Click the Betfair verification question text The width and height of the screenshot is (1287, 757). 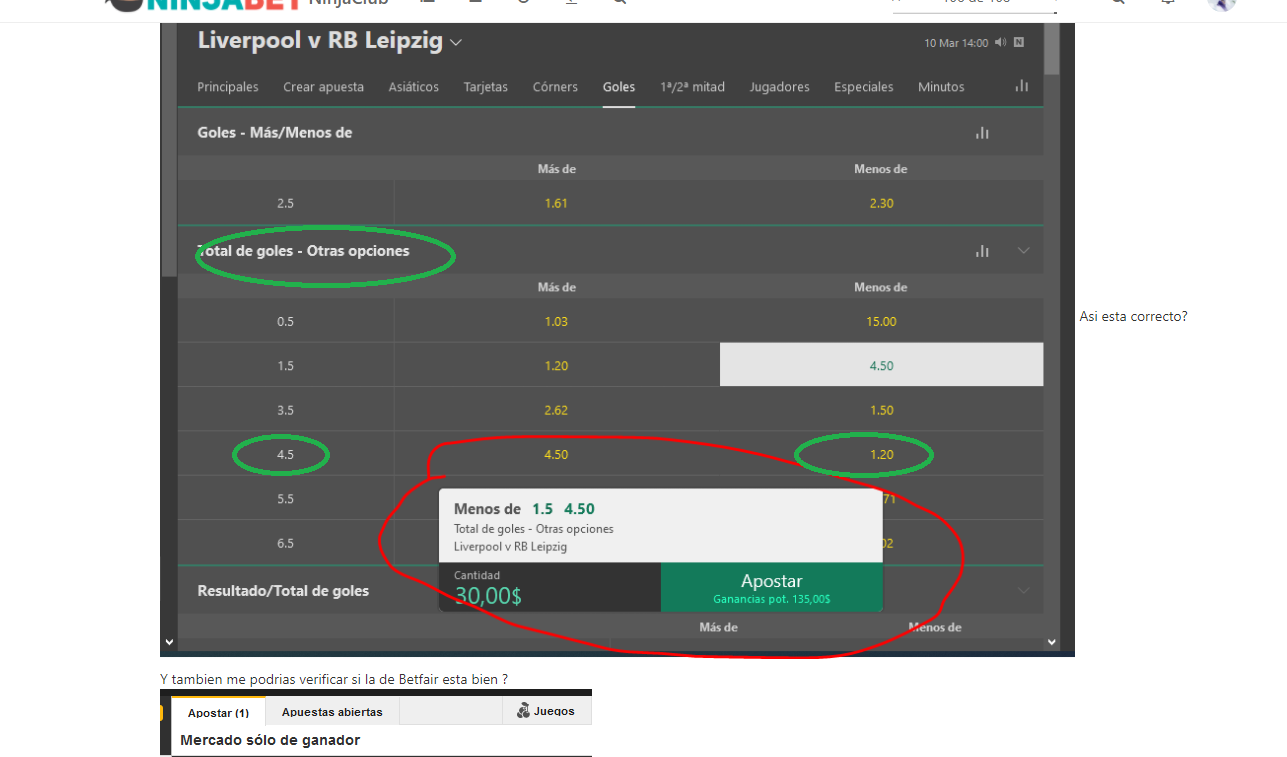coord(334,680)
